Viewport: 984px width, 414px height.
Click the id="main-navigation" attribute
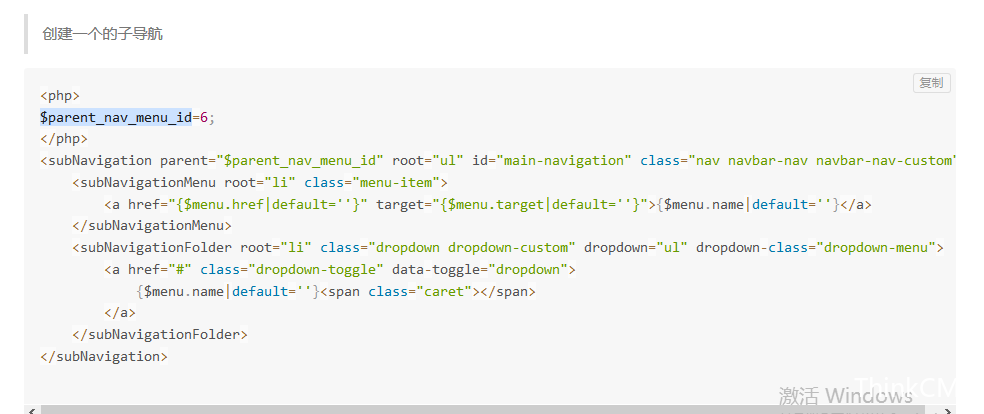tap(552, 161)
